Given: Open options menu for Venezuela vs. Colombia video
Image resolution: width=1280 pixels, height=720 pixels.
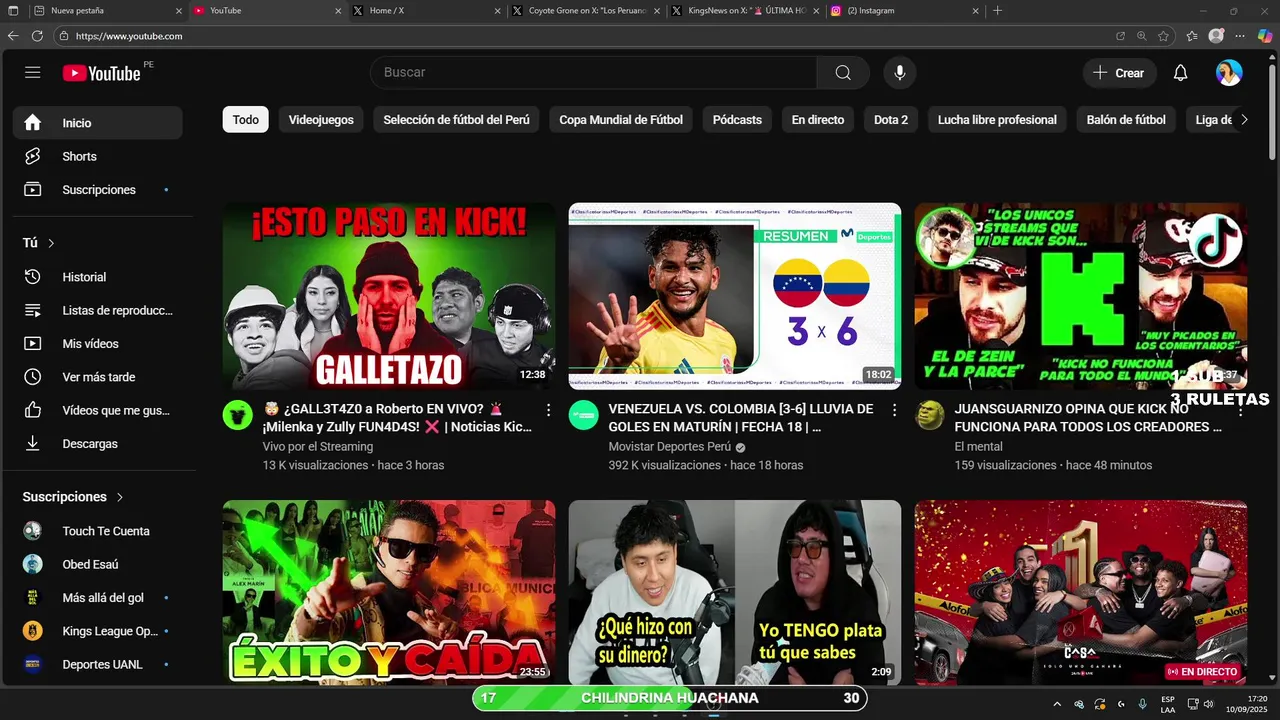Looking at the screenshot, I should (x=894, y=410).
